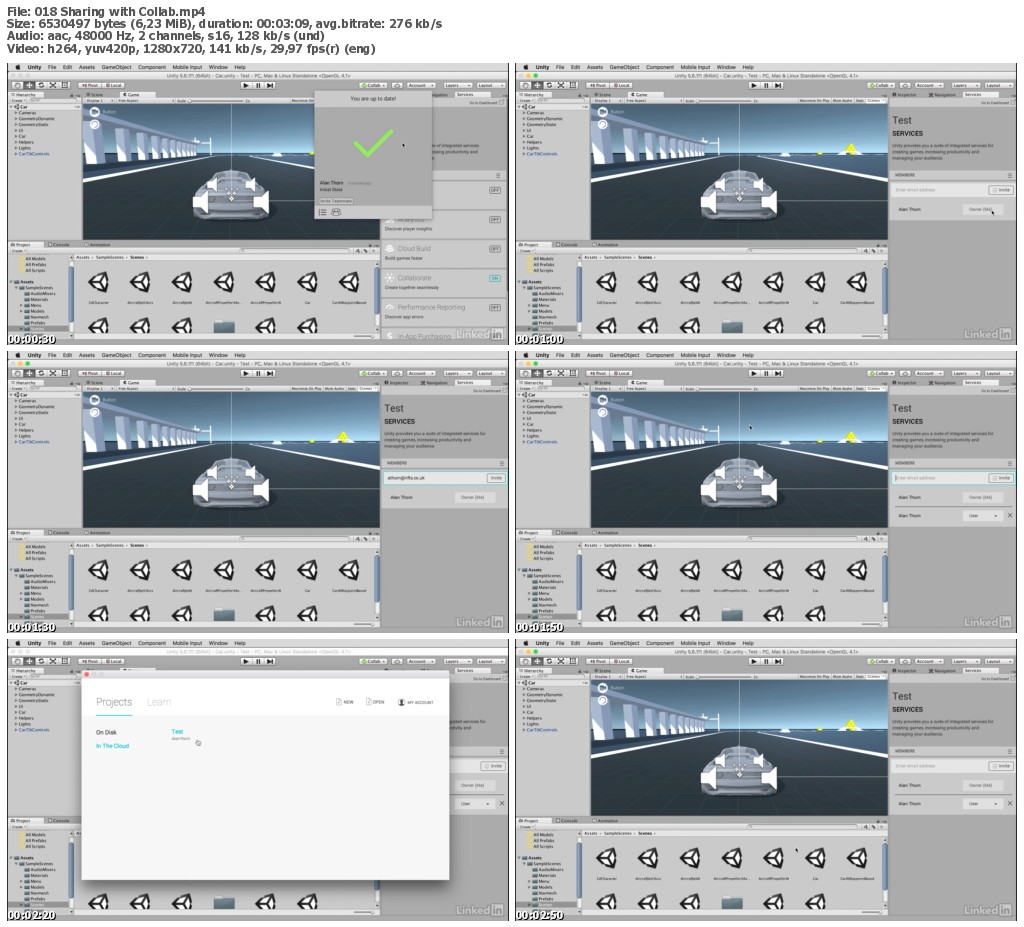The image size is (1024, 927).
Task: Select 2dCharacter scene asset in 00:01:30 frame
Action: click(x=98, y=575)
